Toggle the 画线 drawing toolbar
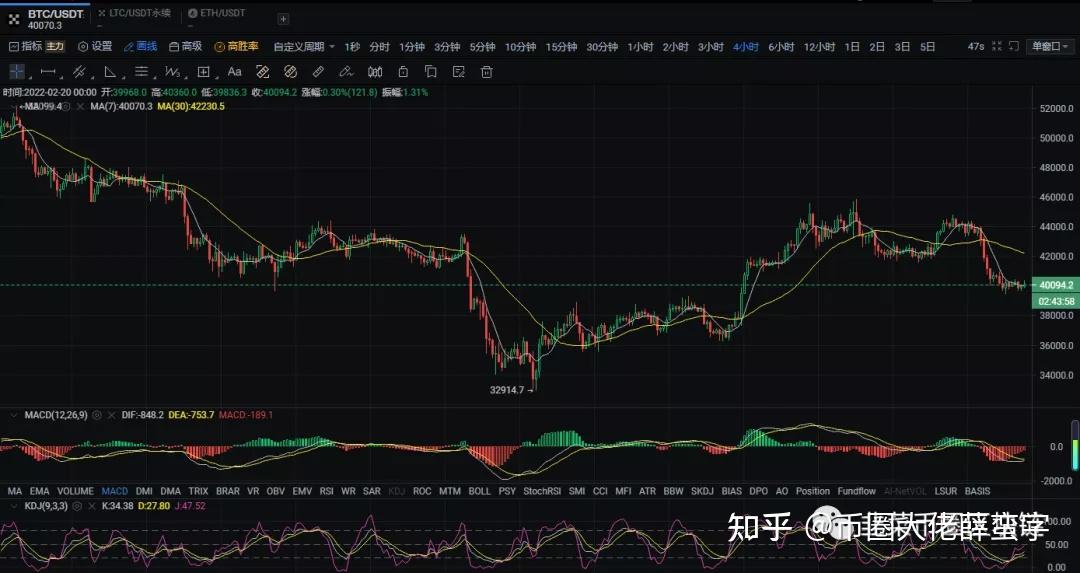The height and width of the screenshot is (573, 1080). (141, 46)
